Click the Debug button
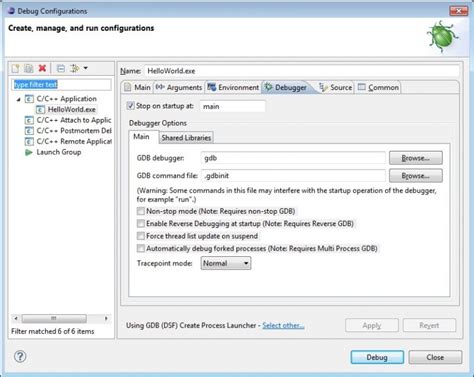The image size is (474, 377). 377,357
